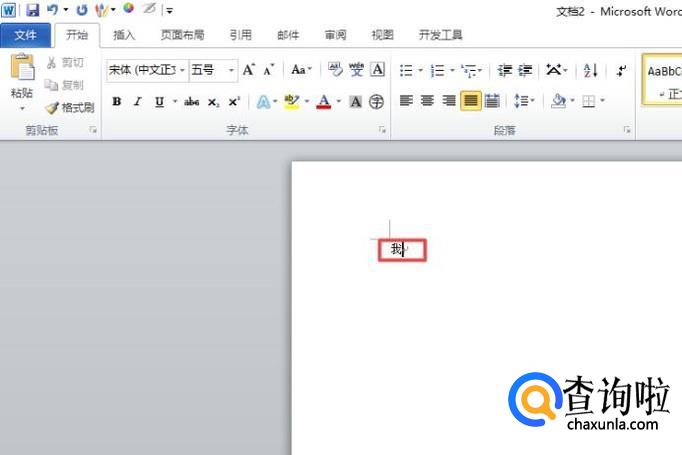Click the Cut (剪切) button

[65, 63]
